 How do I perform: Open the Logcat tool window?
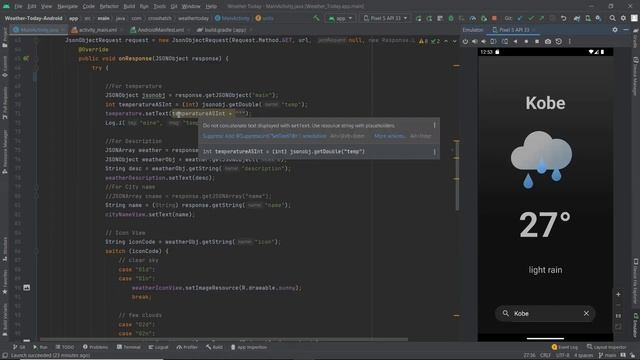click(158, 347)
